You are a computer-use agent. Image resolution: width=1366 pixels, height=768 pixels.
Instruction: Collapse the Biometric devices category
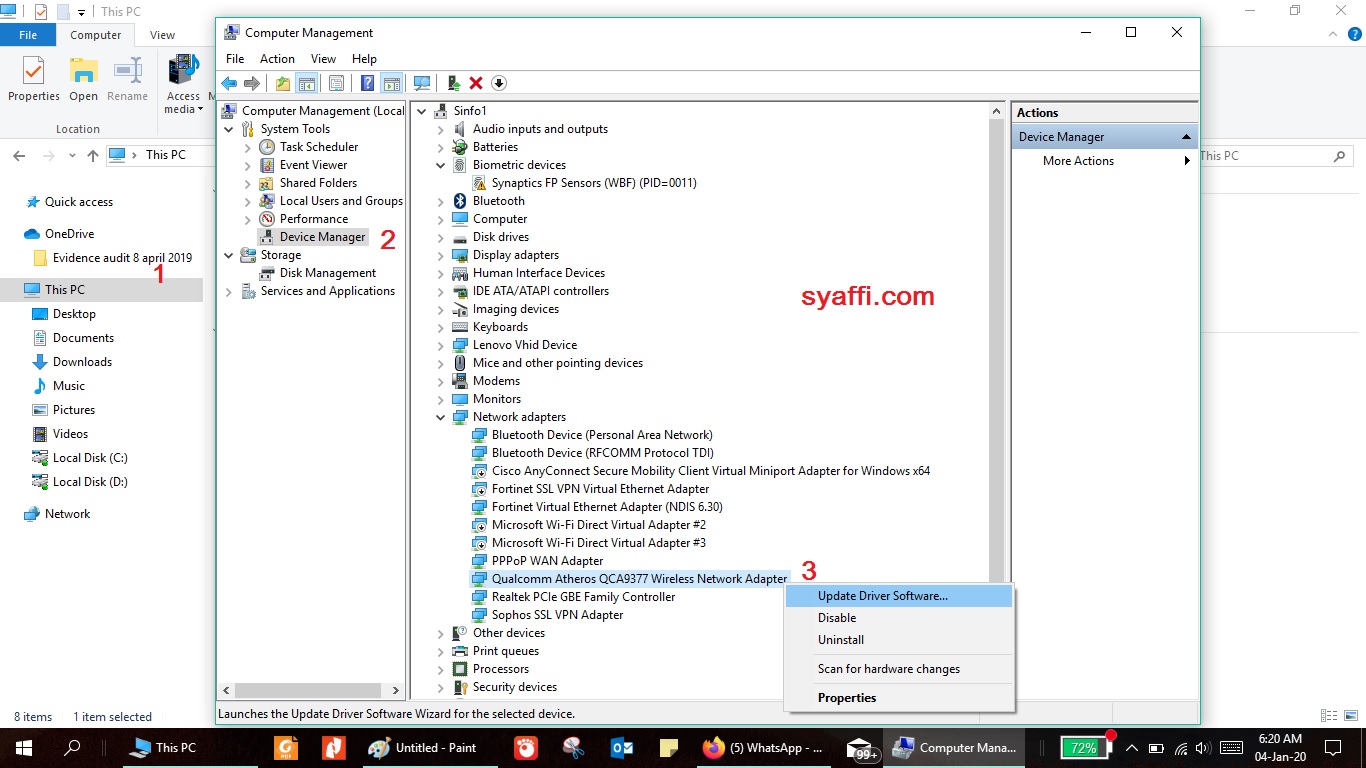[440, 165]
